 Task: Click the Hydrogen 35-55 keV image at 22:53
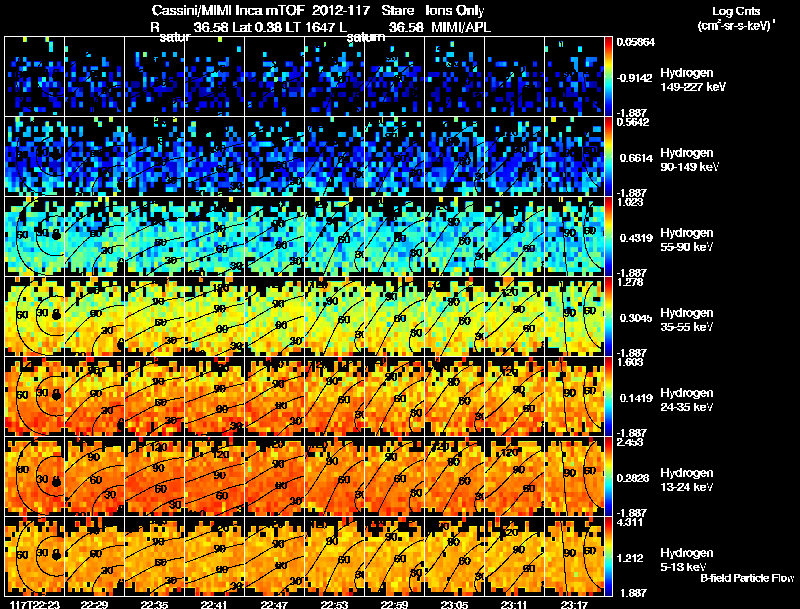point(334,316)
